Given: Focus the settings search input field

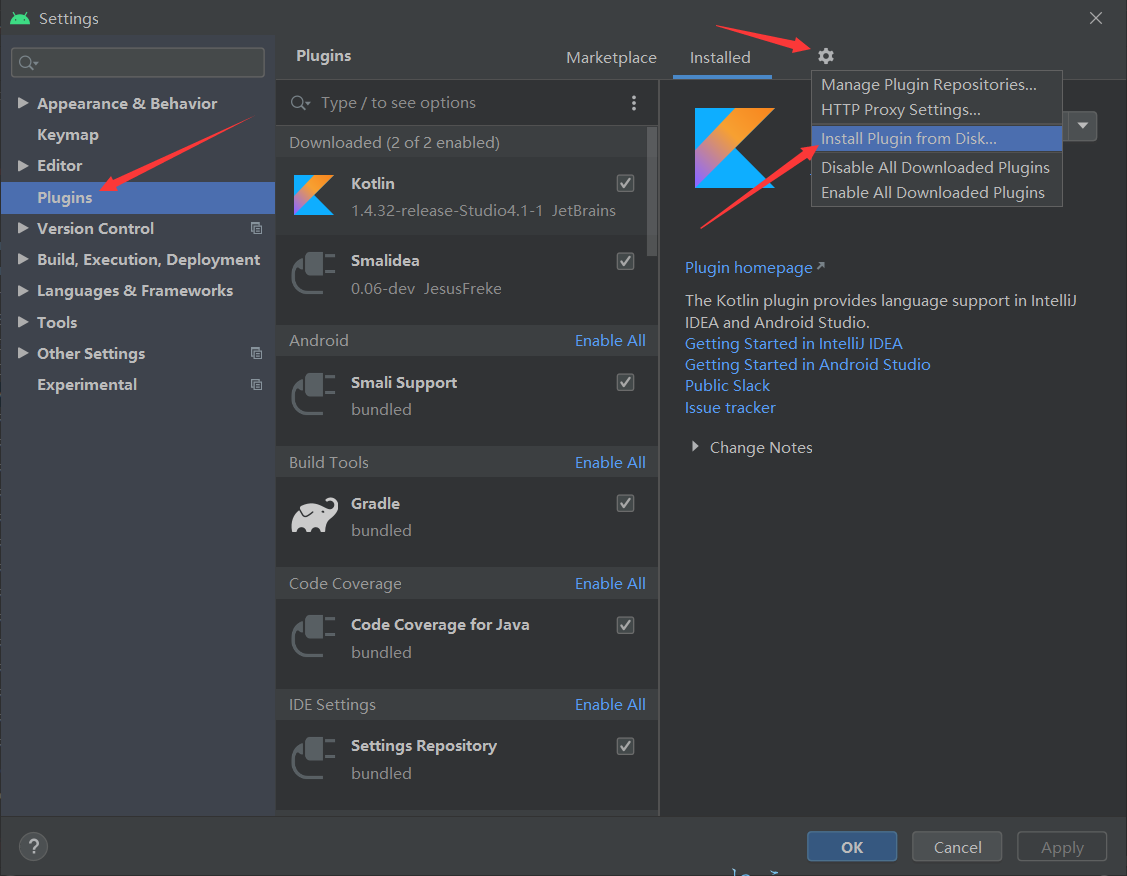Looking at the screenshot, I should tap(138, 63).
